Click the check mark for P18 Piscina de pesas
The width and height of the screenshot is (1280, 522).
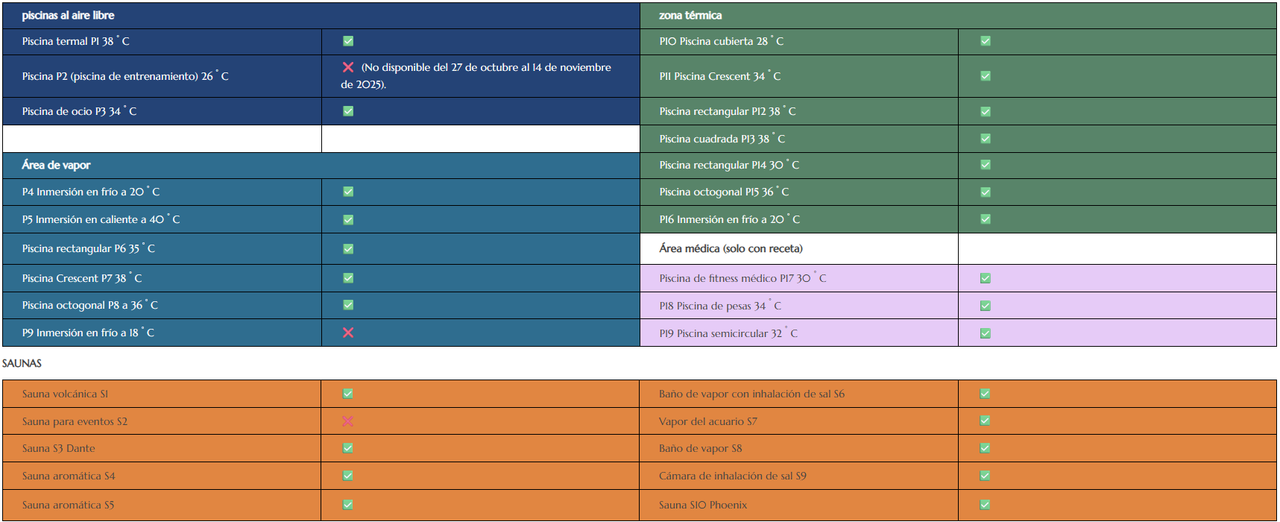(985, 305)
